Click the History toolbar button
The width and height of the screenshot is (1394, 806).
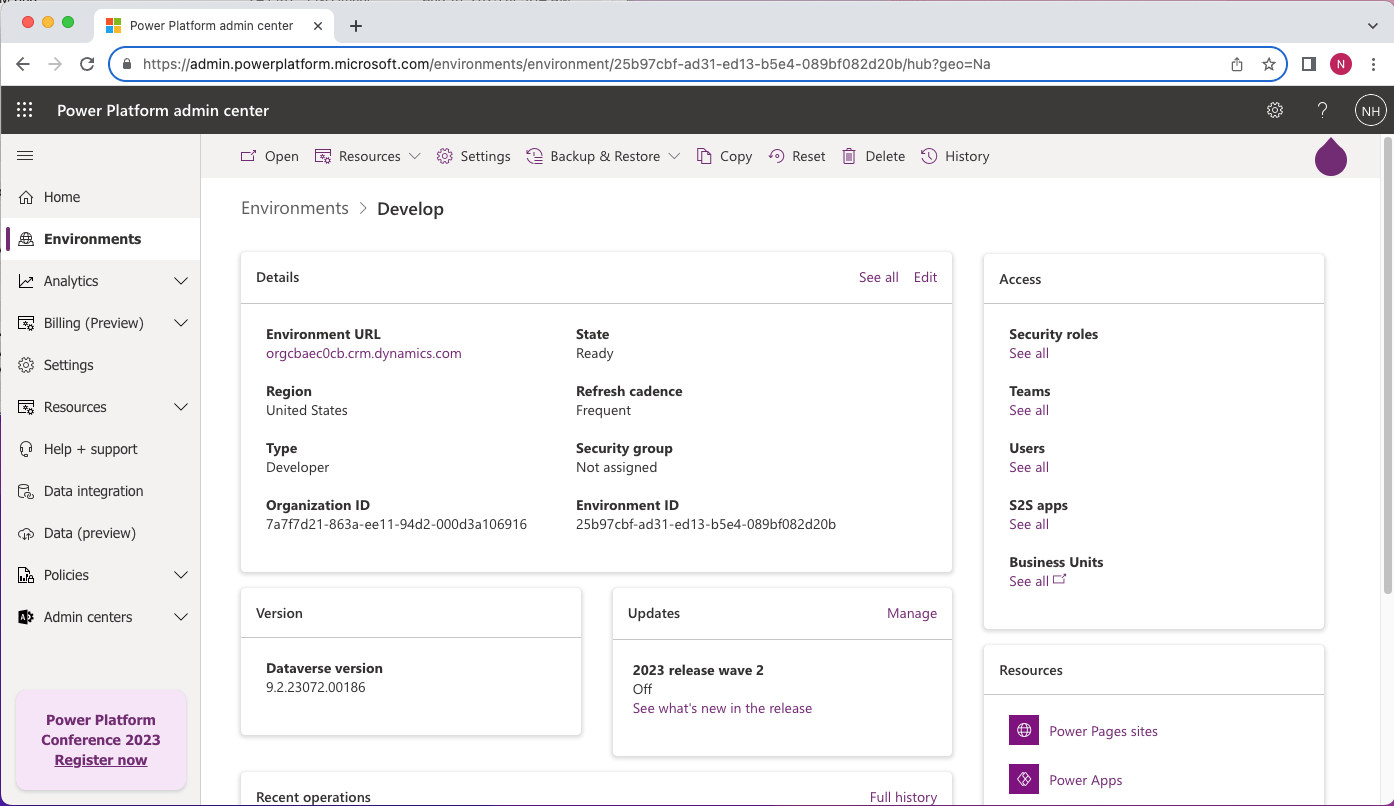(955, 156)
